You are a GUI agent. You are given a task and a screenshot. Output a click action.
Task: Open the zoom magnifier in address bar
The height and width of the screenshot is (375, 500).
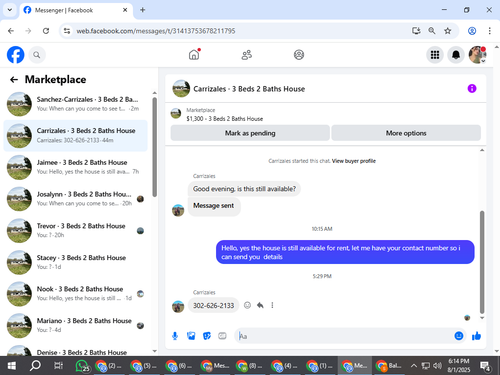pos(432,31)
